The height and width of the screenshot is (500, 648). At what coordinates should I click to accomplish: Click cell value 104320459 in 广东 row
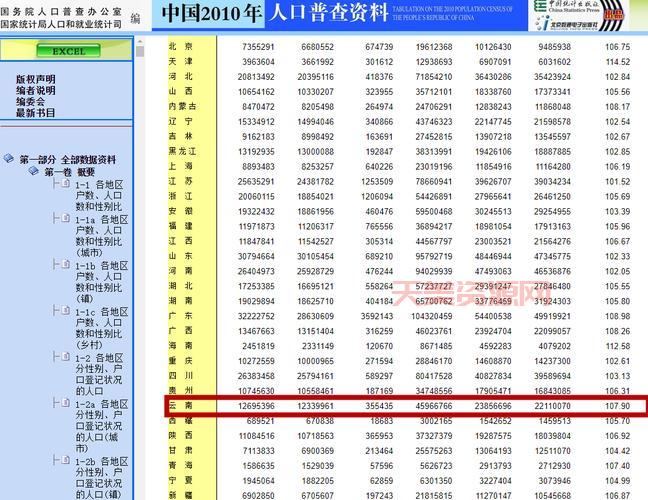[x=431, y=316]
